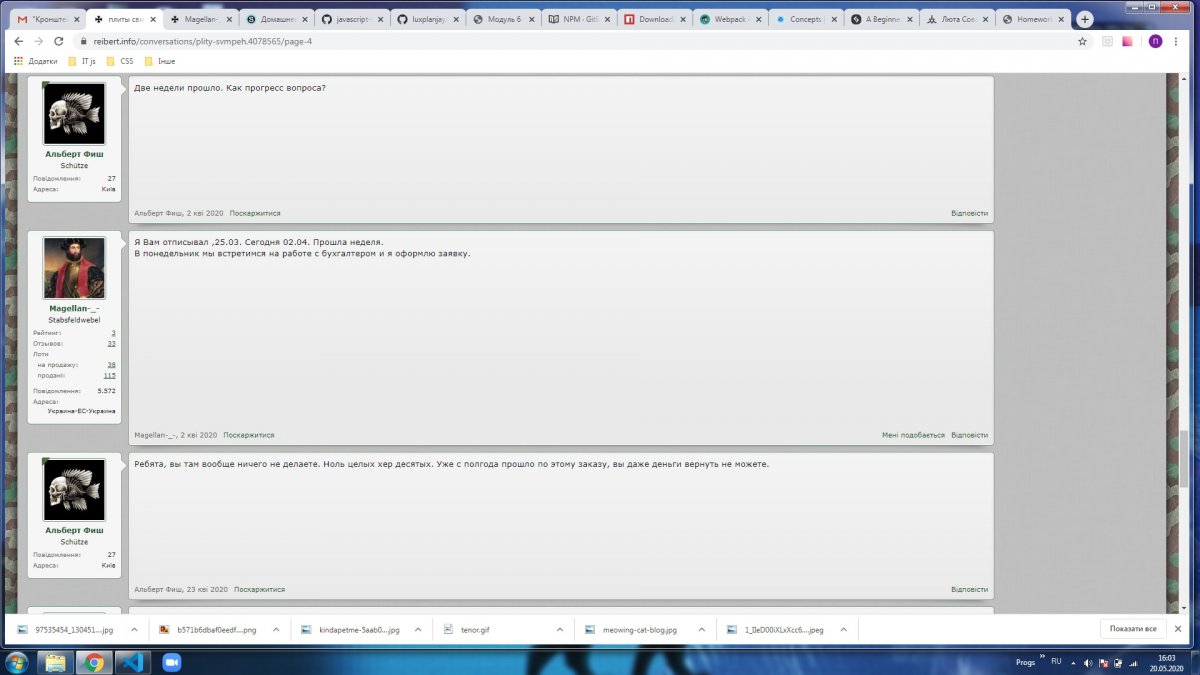Click Поскаржитися under 2 кві Альберт Фиш post
This screenshot has height=675, width=1200.
[x=255, y=213]
